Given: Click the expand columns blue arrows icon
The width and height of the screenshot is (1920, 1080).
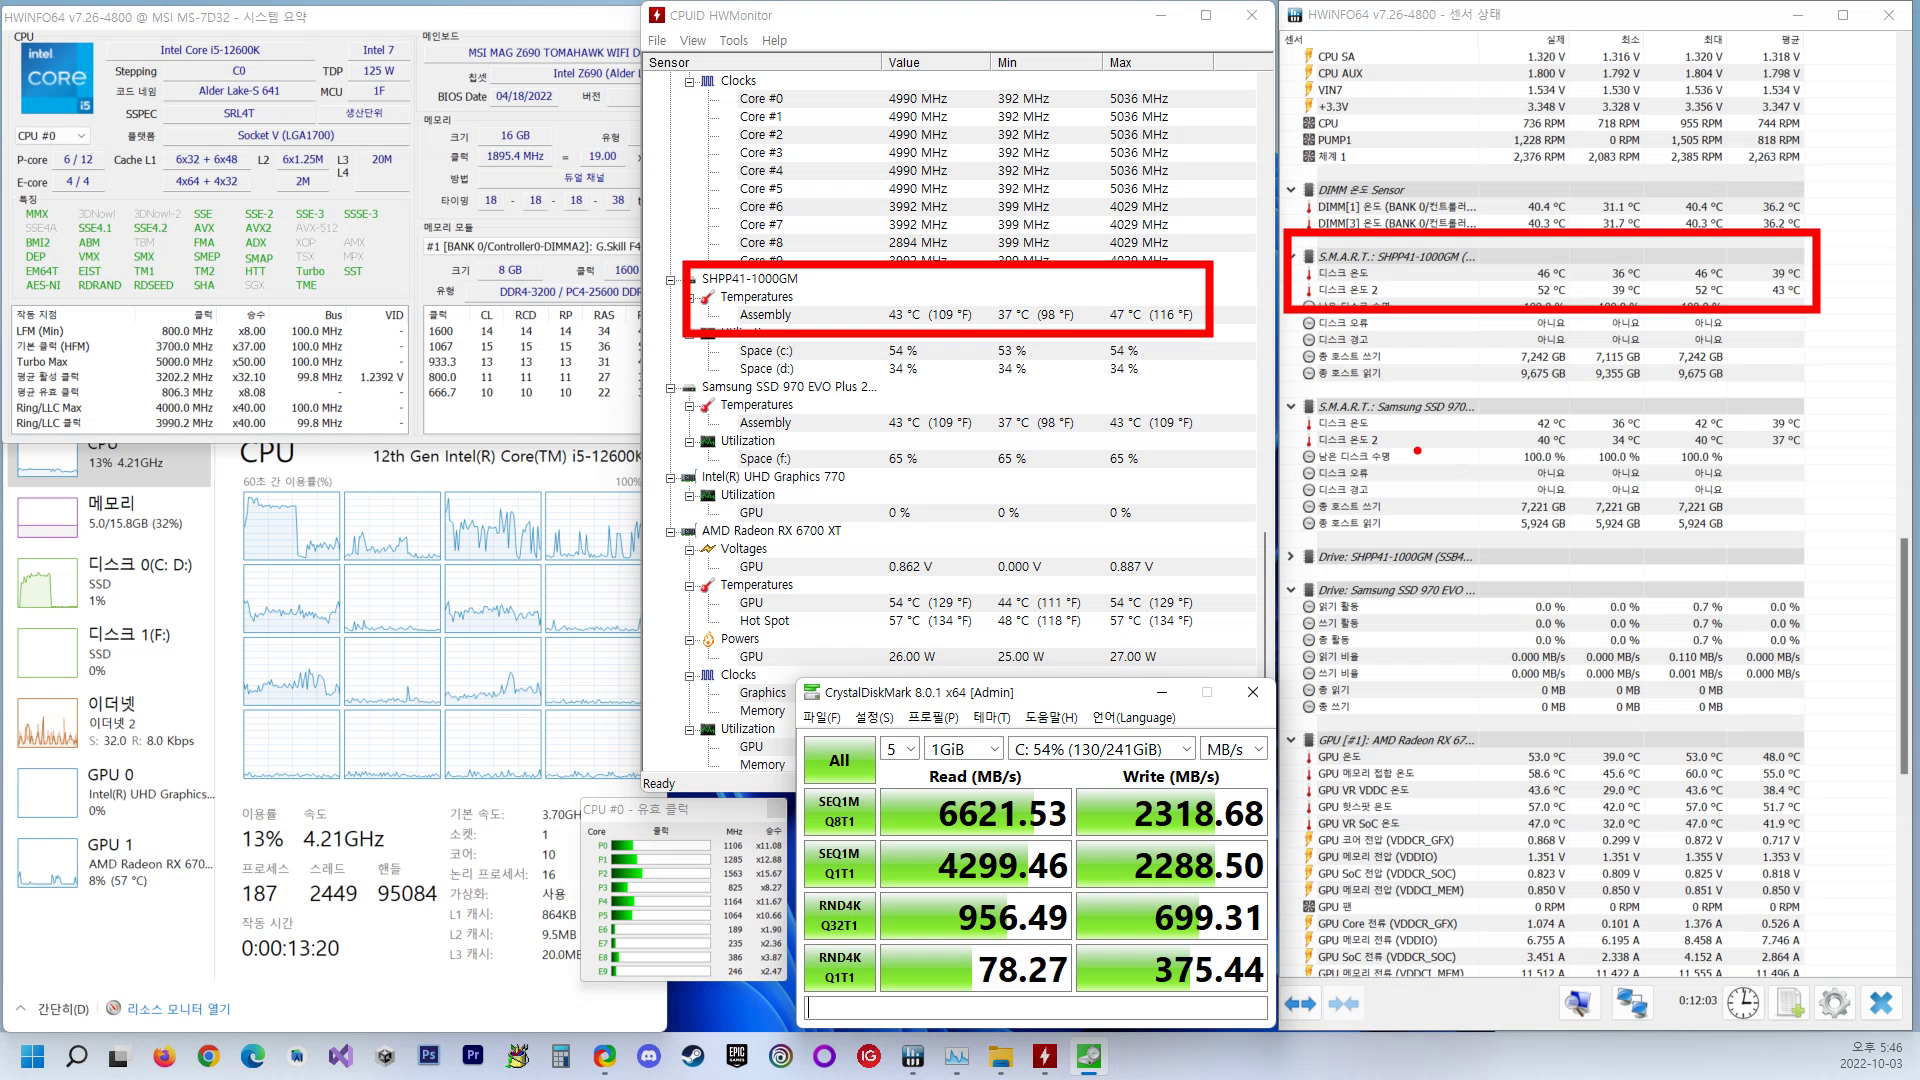Looking at the screenshot, I should pyautogui.click(x=1300, y=1003).
